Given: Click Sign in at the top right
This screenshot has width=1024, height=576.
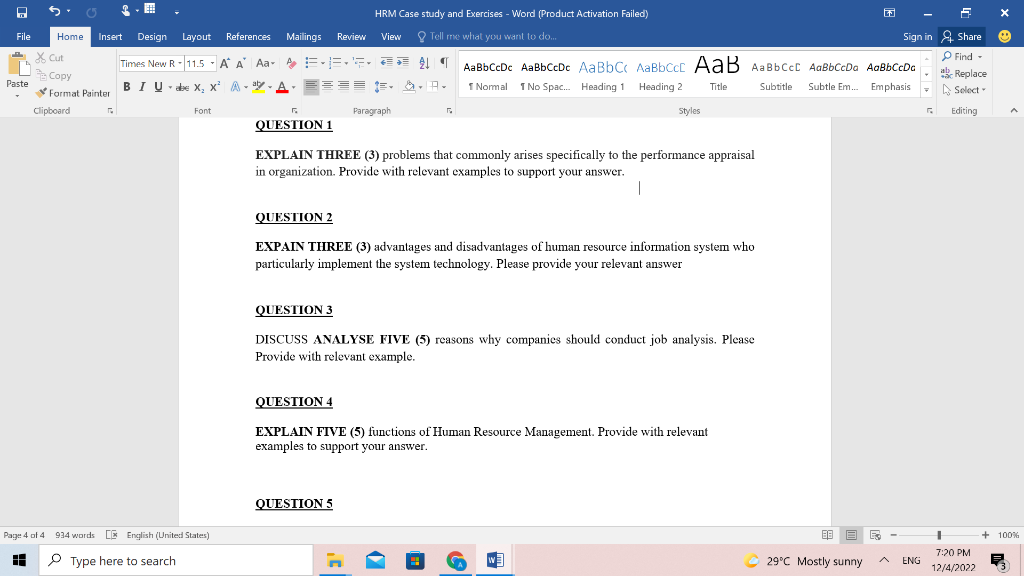Looking at the screenshot, I should coord(918,36).
